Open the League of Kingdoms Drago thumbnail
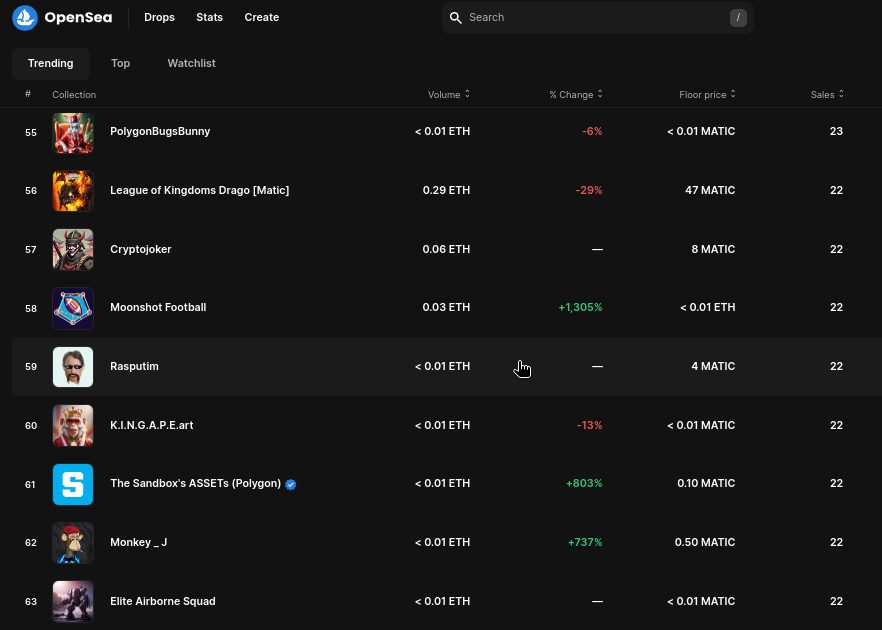This screenshot has width=882, height=630. [73, 191]
